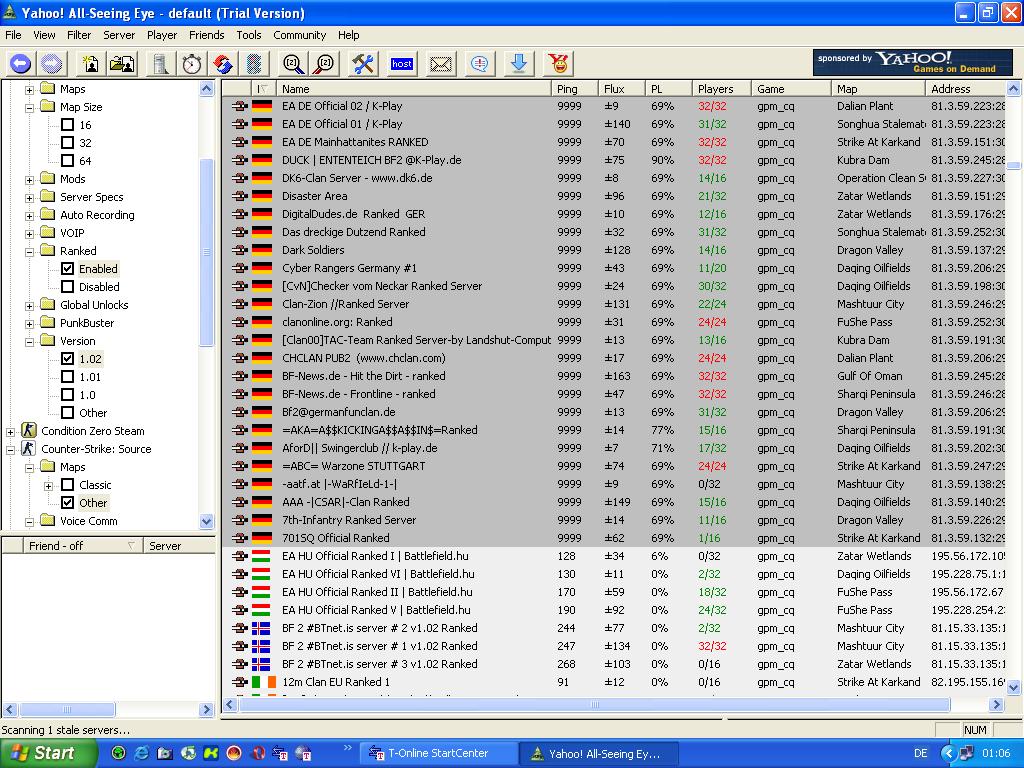Click the All-Seeing Eye title bar icon

point(9,12)
